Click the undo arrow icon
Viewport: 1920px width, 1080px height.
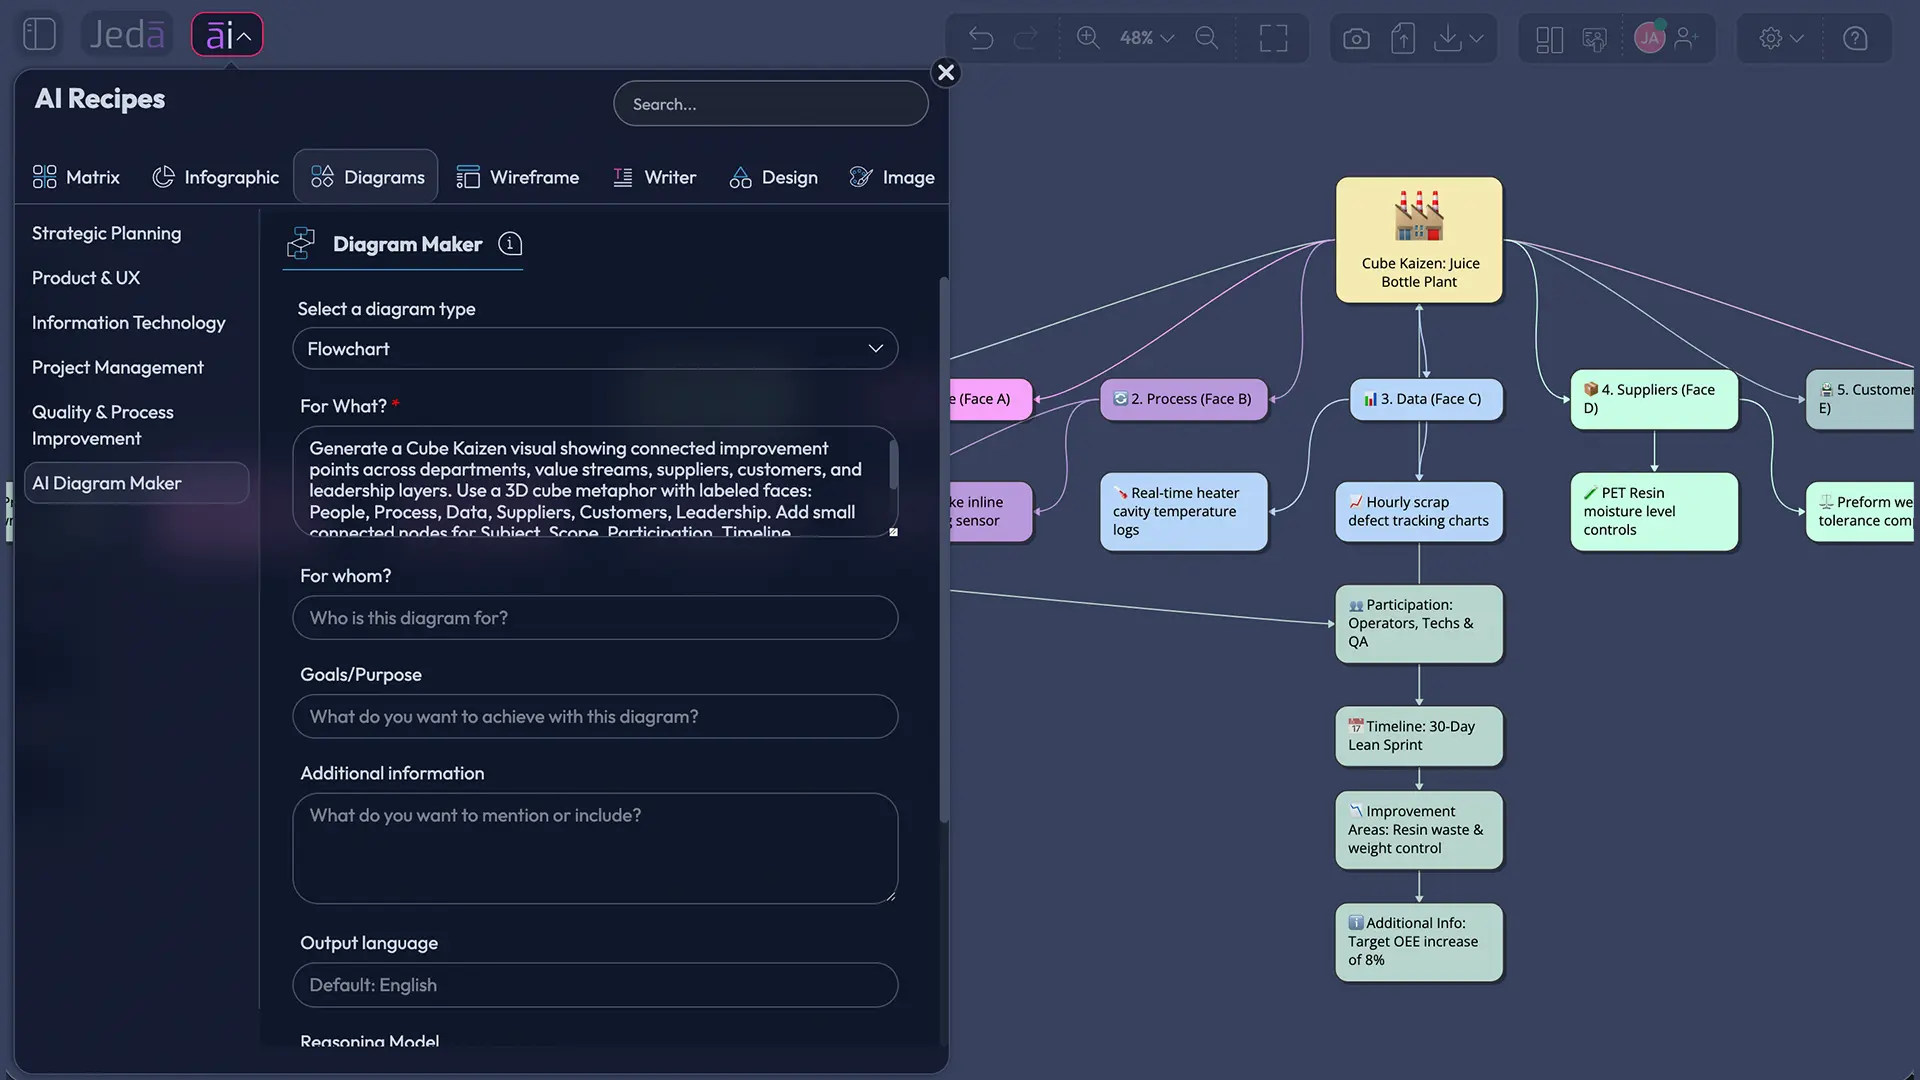tap(981, 38)
